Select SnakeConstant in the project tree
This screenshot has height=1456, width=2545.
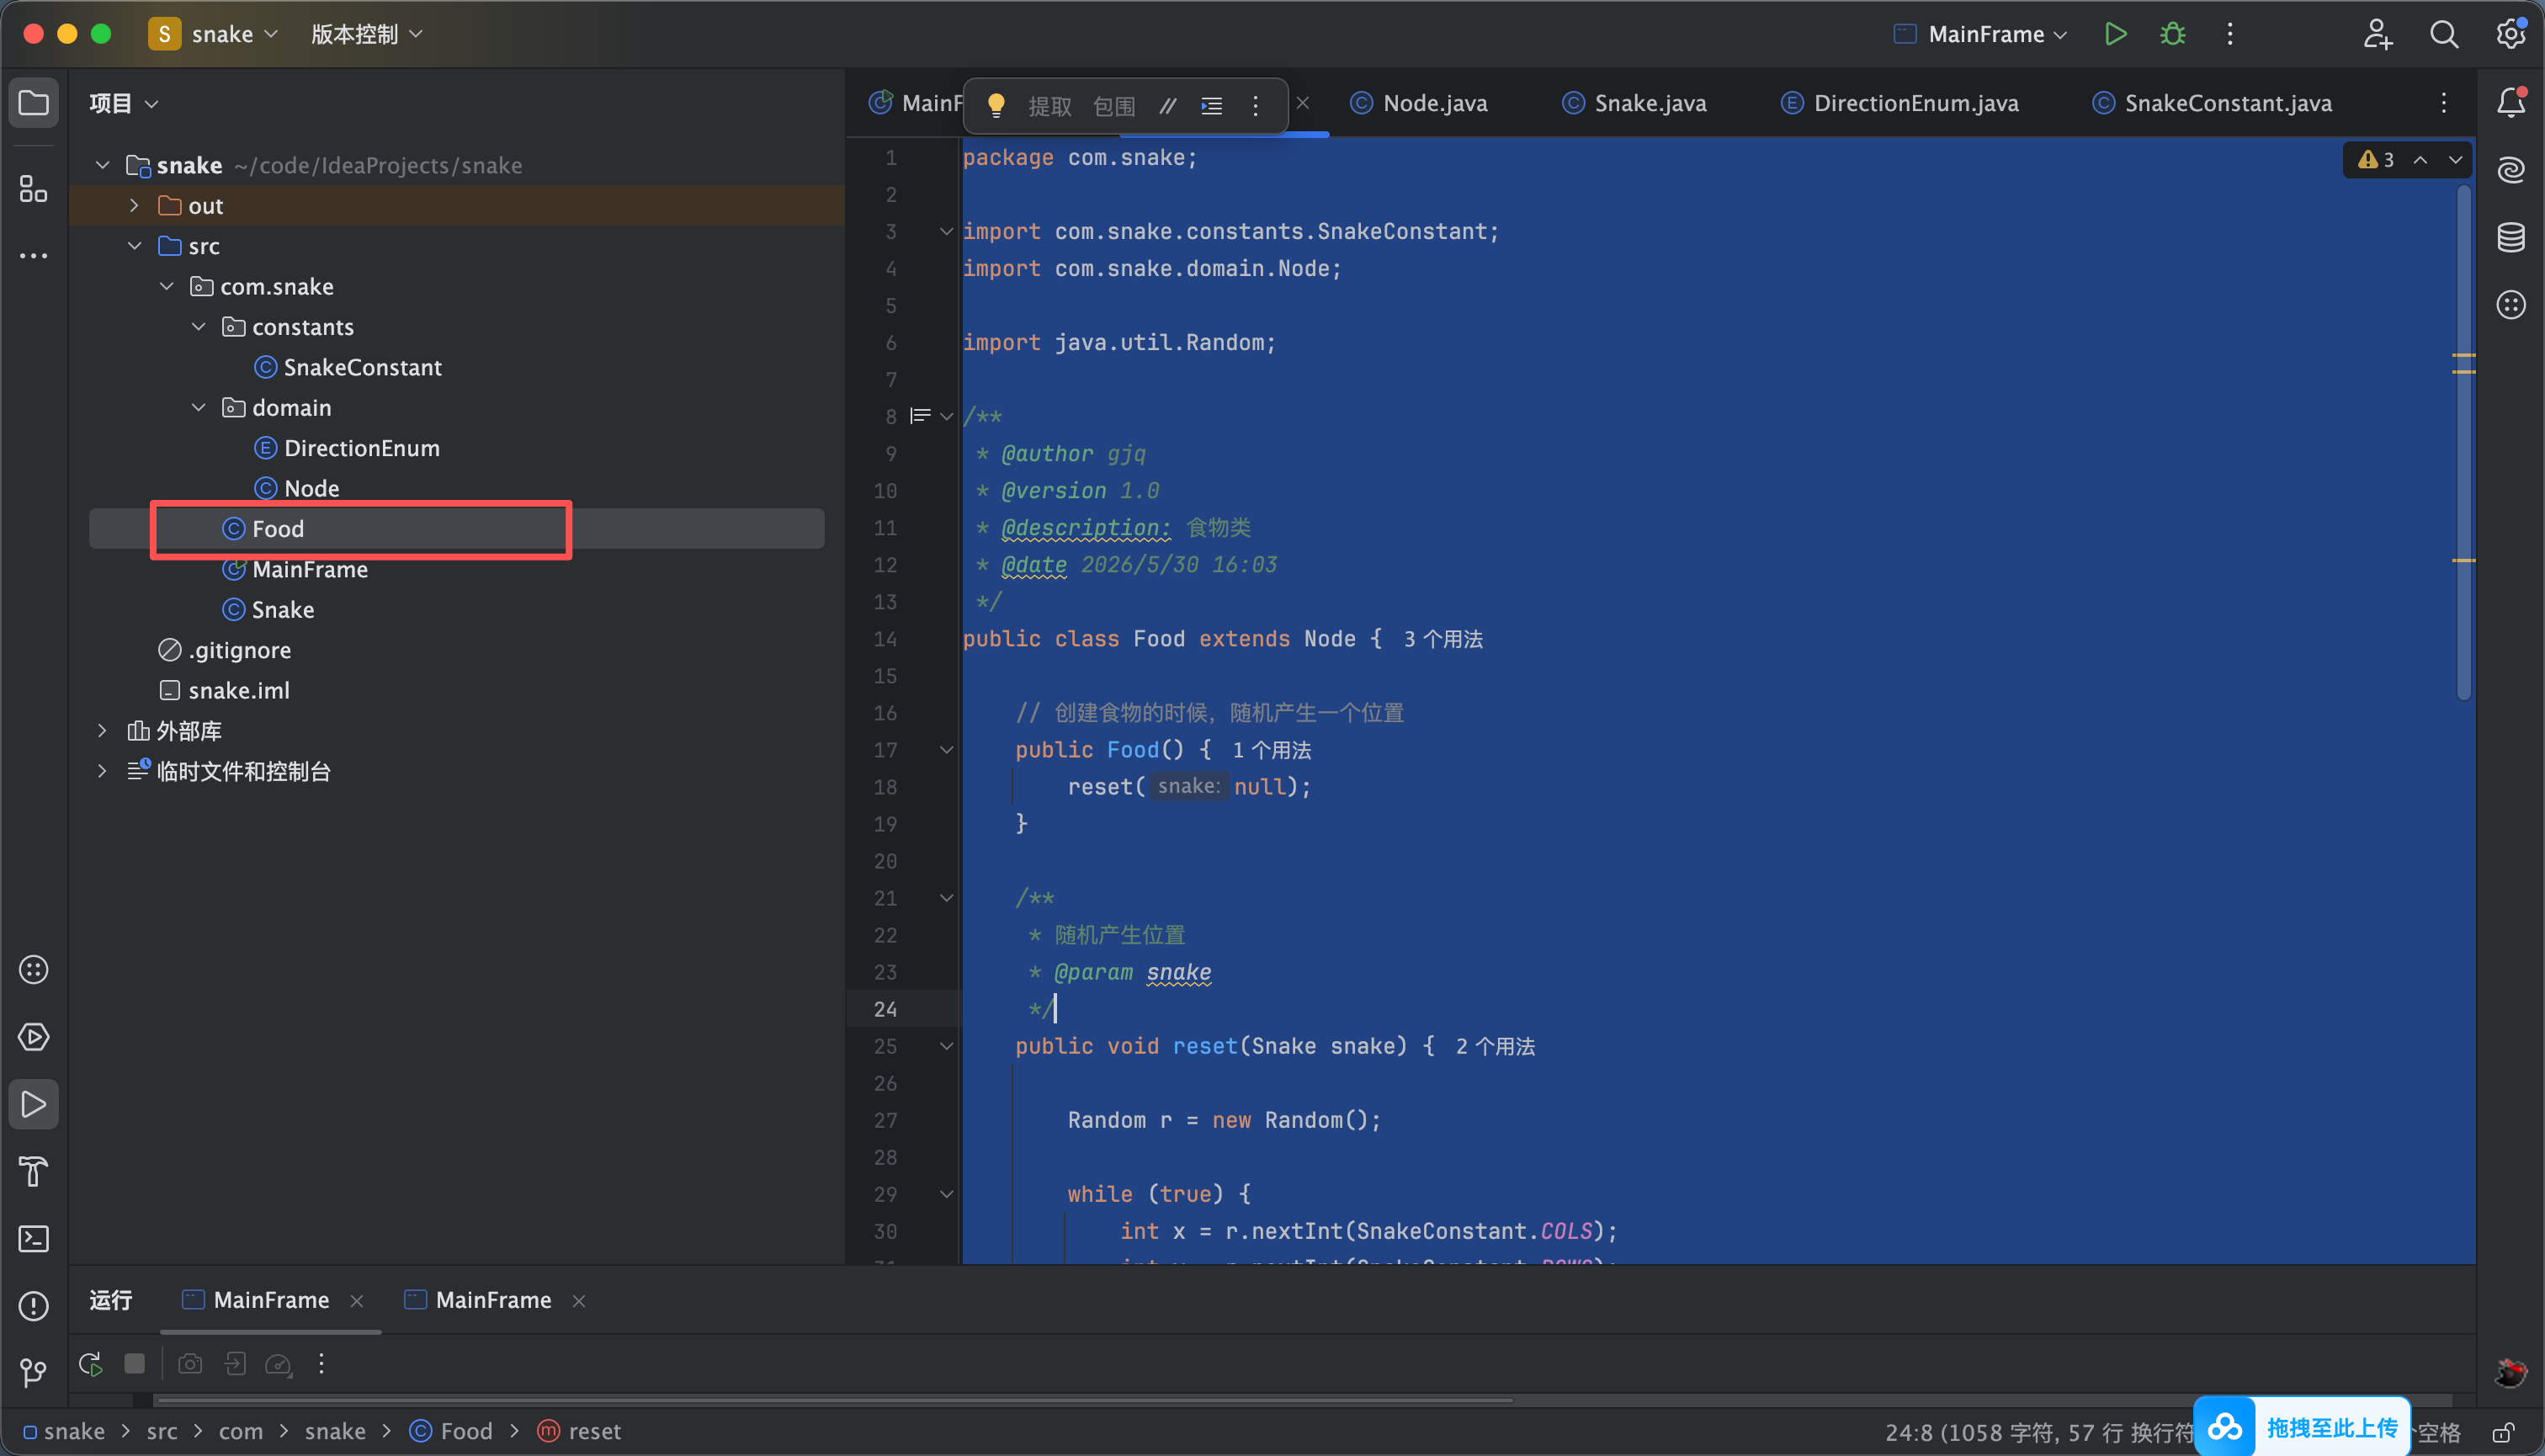362,367
